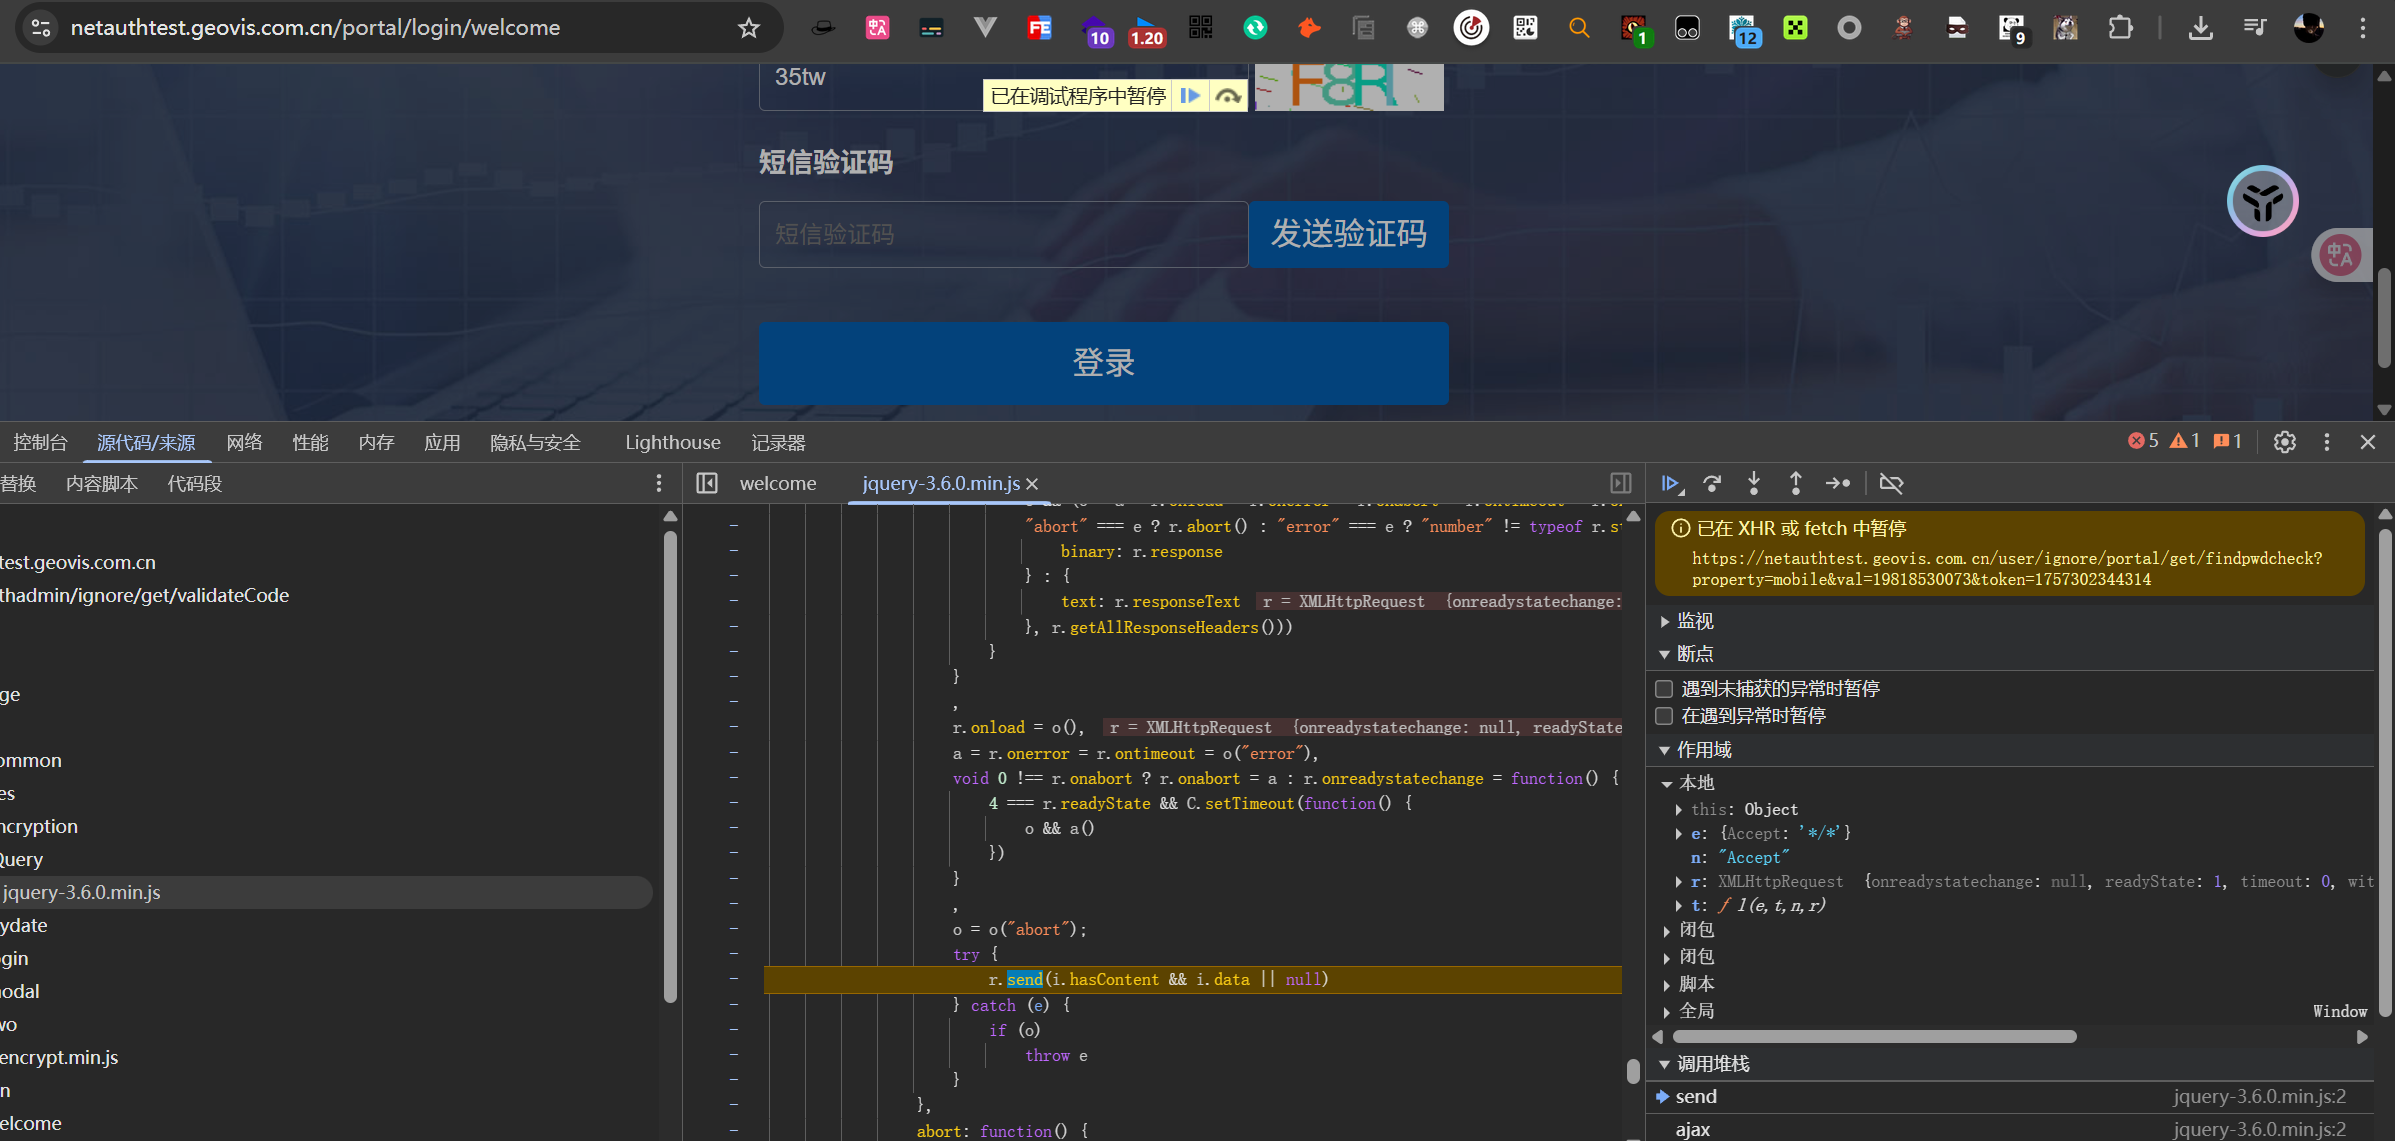Click the deactivate breakpoints icon
The height and width of the screenshot is (1141, 2395).
(x=1891, y=484)
